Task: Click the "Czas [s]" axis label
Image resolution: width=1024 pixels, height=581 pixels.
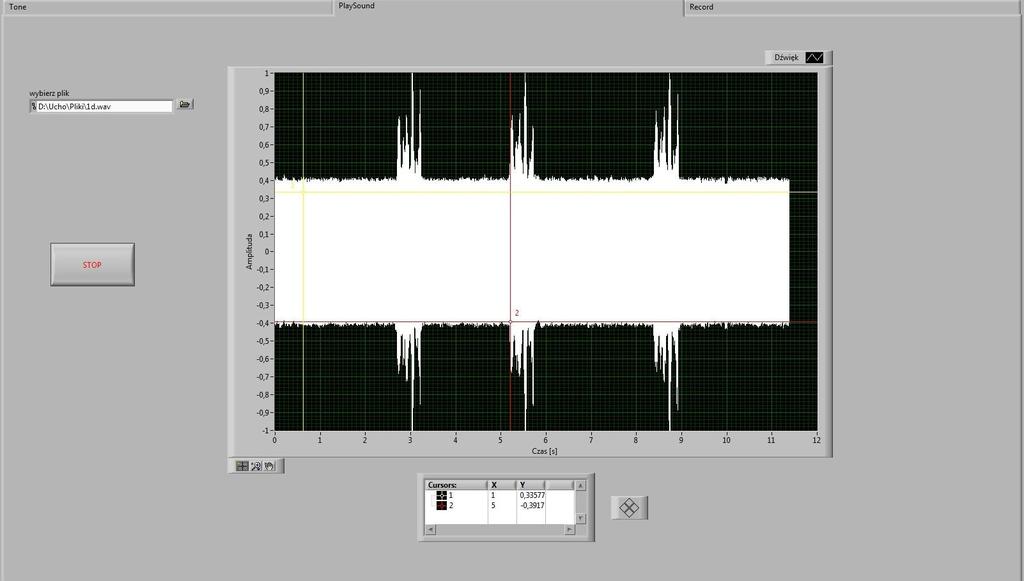Action: [x=545, y=451]
